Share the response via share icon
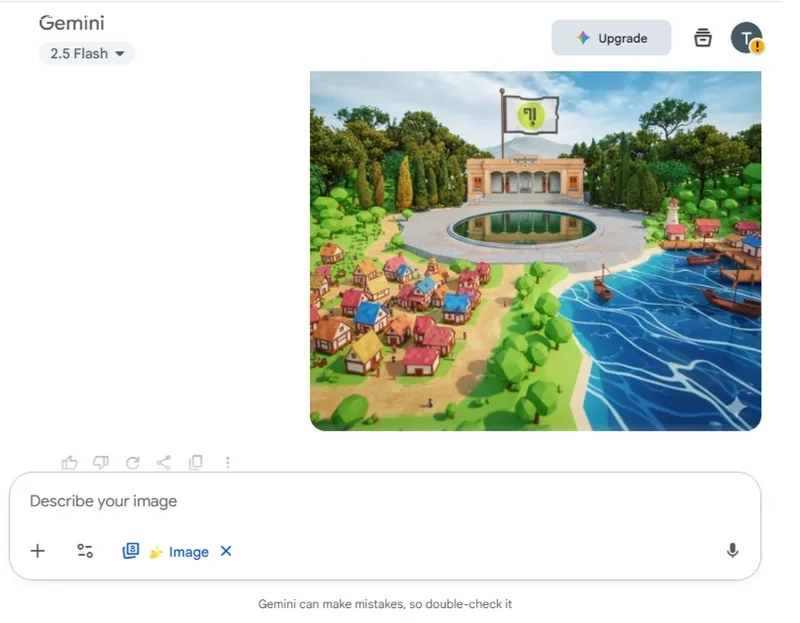The image size is (800, 623). pos(164,462)
